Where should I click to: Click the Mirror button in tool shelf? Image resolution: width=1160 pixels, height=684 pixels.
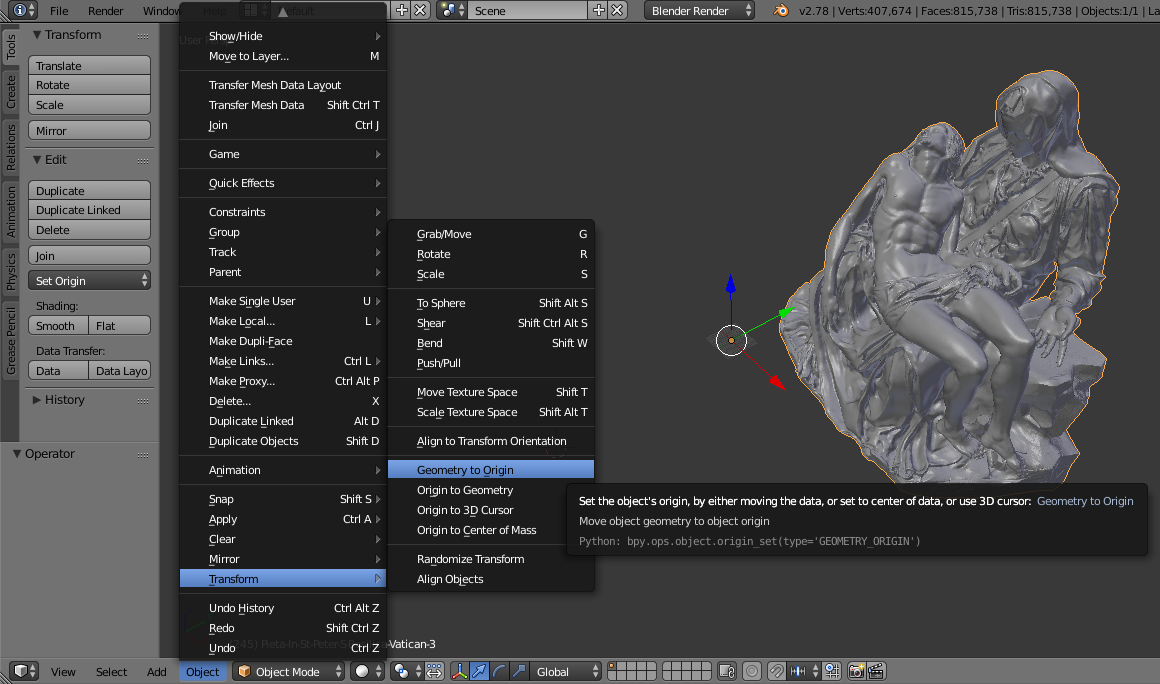(x=90, y=131)
